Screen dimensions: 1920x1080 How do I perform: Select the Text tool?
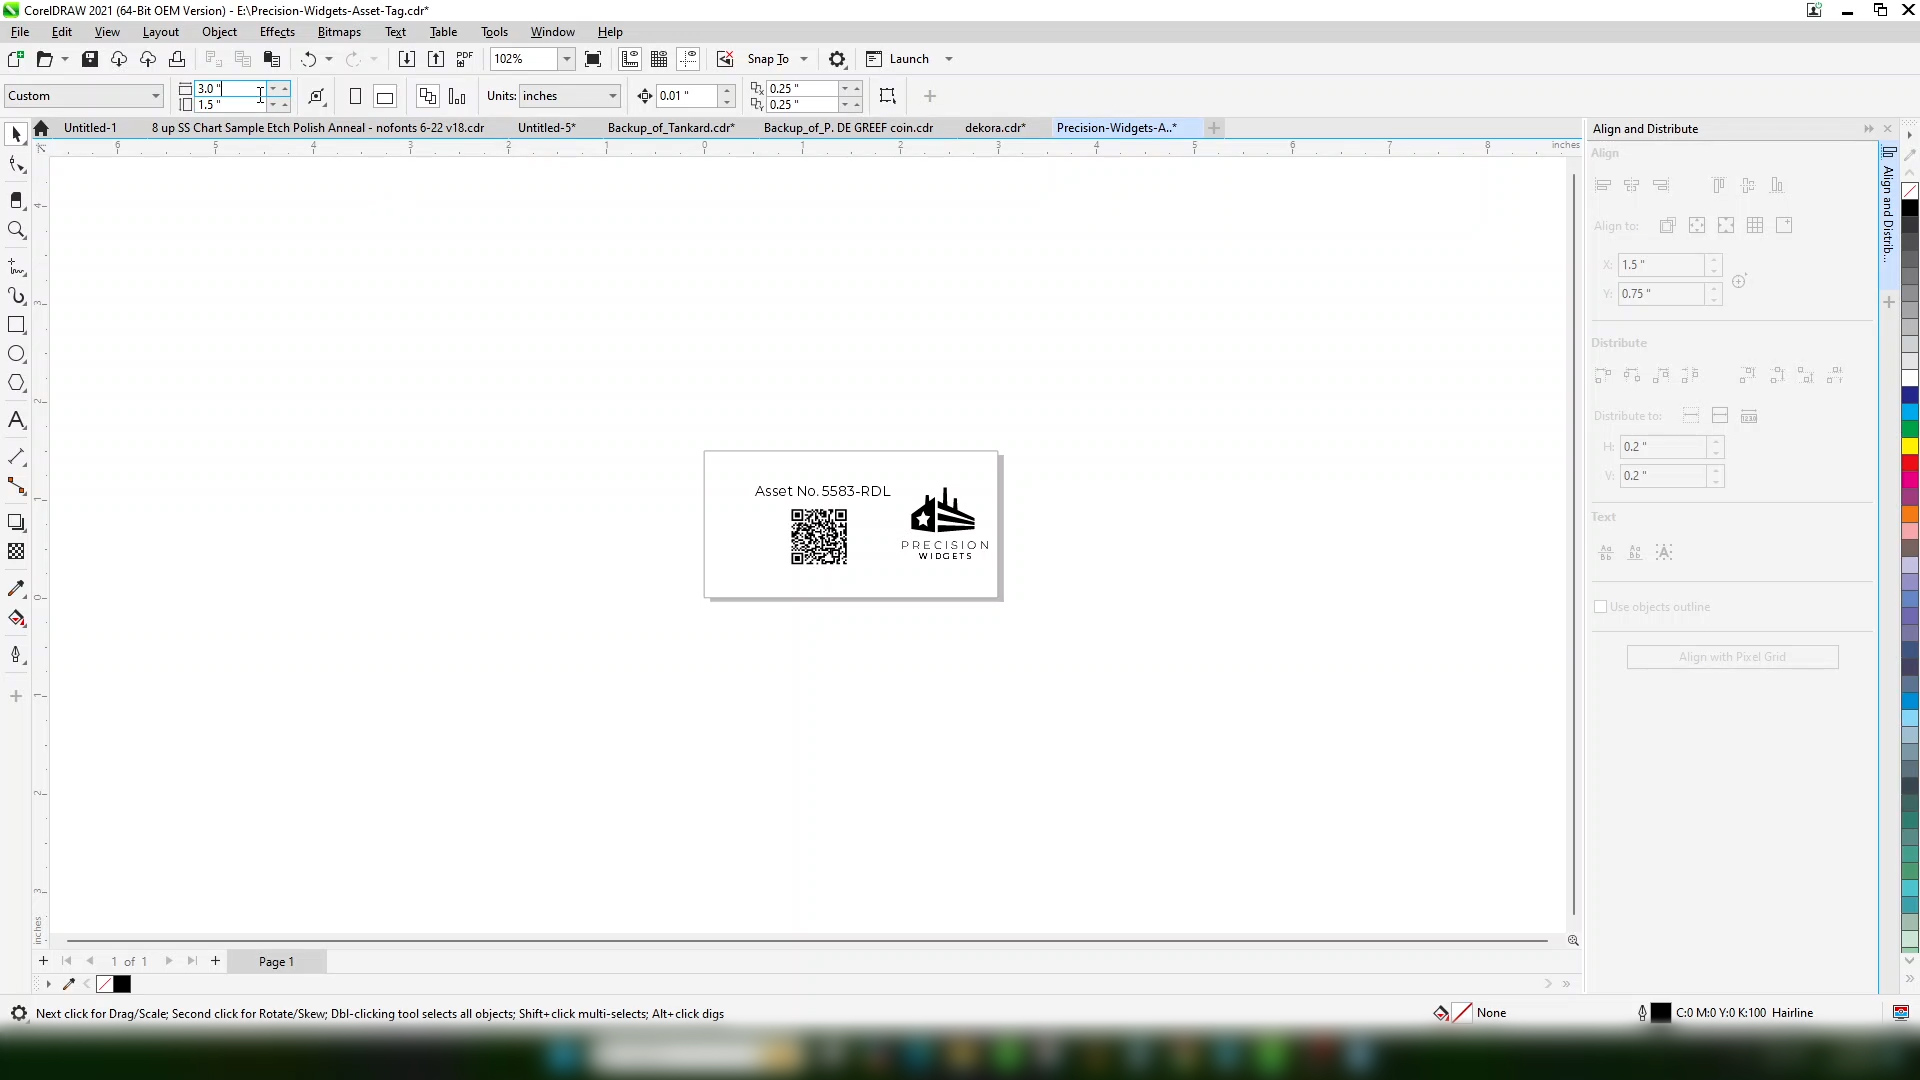click(x=16, y=419)
